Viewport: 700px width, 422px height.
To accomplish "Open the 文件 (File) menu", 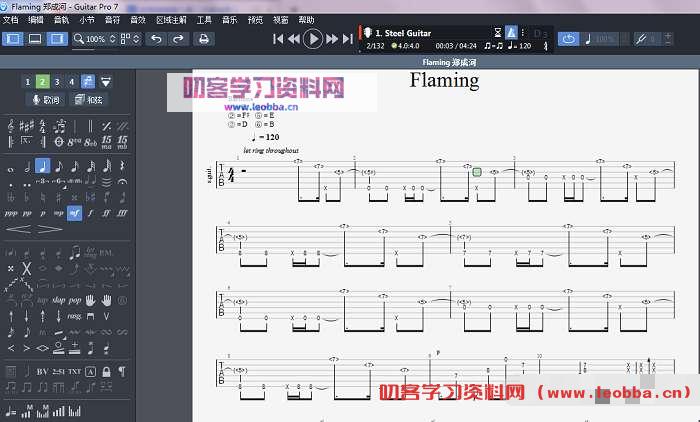I will 10,20.
